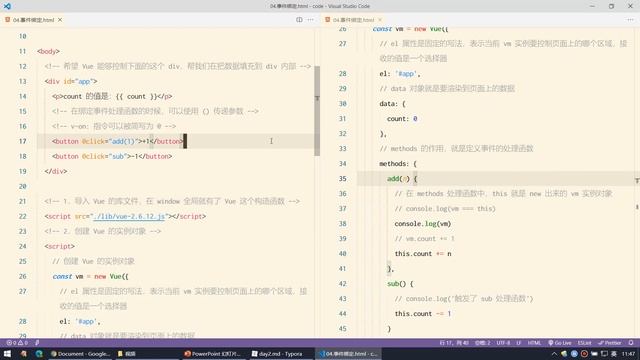Open Edge browser from taskbar
Image resolution: width=640 pixels, height=360 pixels.
[x=39, y=353]
